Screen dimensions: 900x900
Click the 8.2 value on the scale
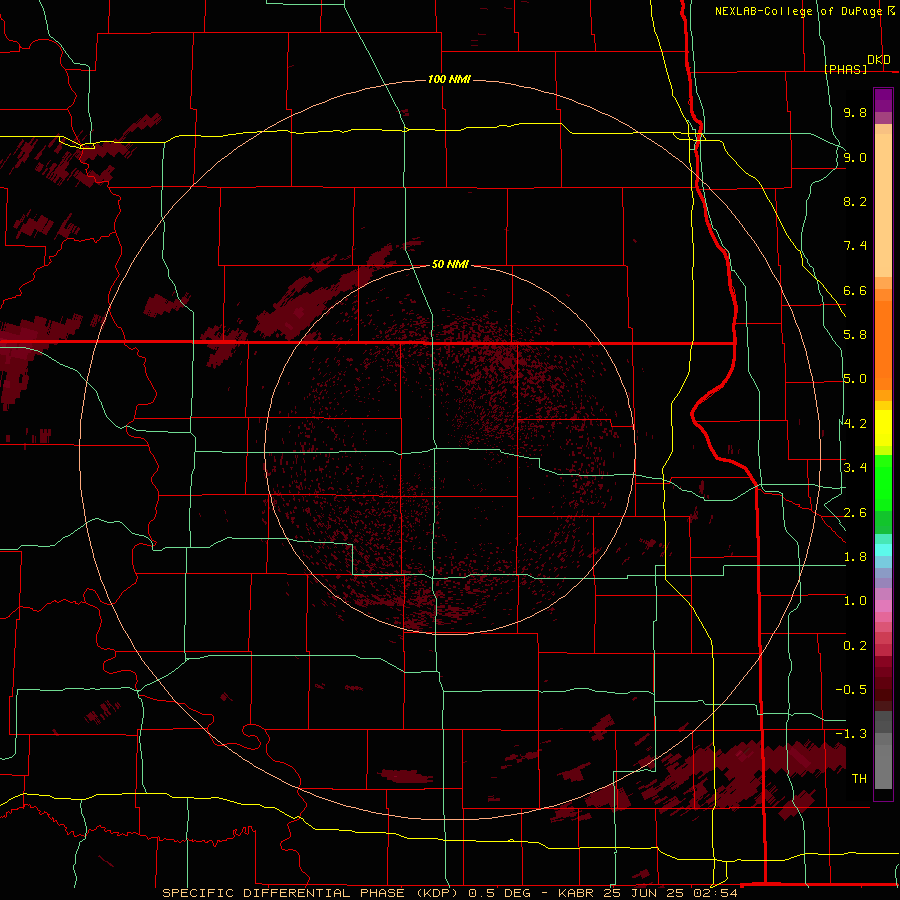855,201
